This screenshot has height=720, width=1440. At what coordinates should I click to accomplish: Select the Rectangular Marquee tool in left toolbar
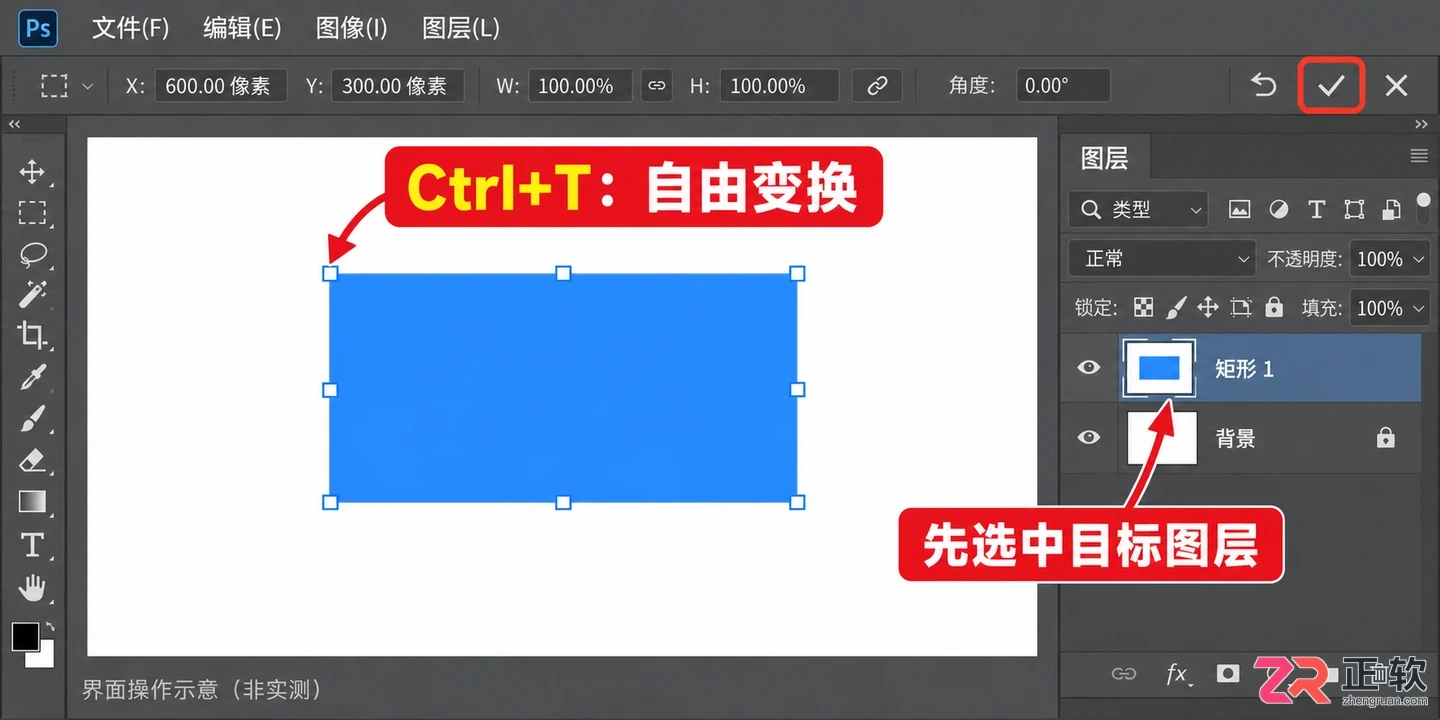tap(32, 213)
